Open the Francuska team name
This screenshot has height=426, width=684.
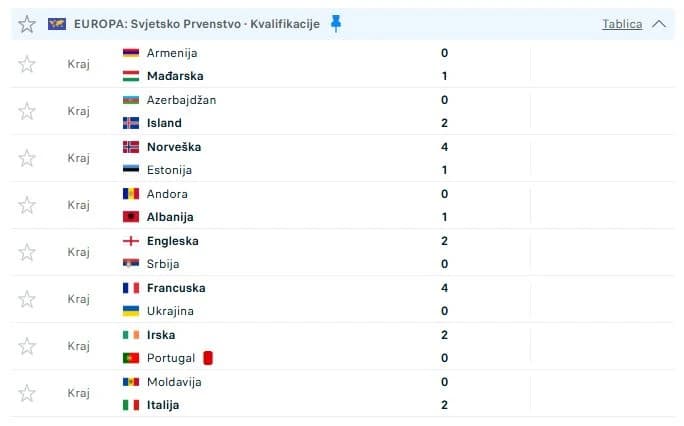coord(175,288)
